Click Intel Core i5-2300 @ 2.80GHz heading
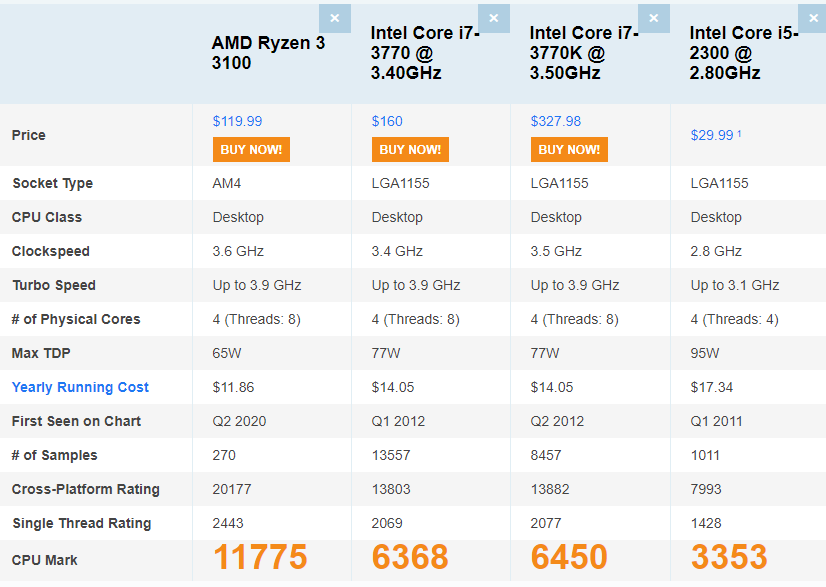 pyautogui.click(x=744, y=53)
